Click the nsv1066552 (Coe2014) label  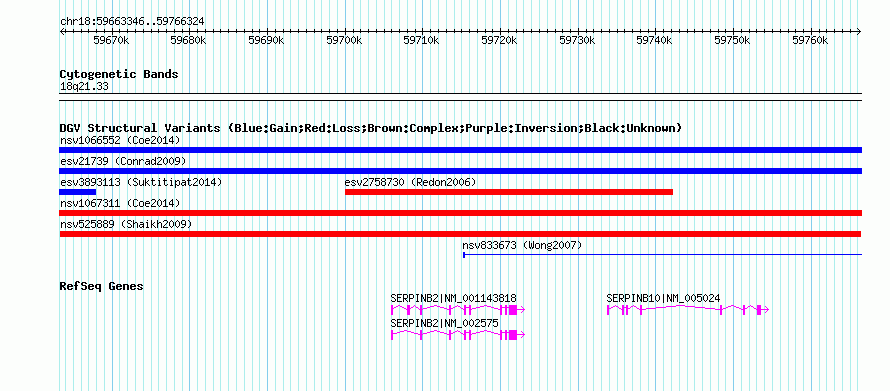coord(120,140)
